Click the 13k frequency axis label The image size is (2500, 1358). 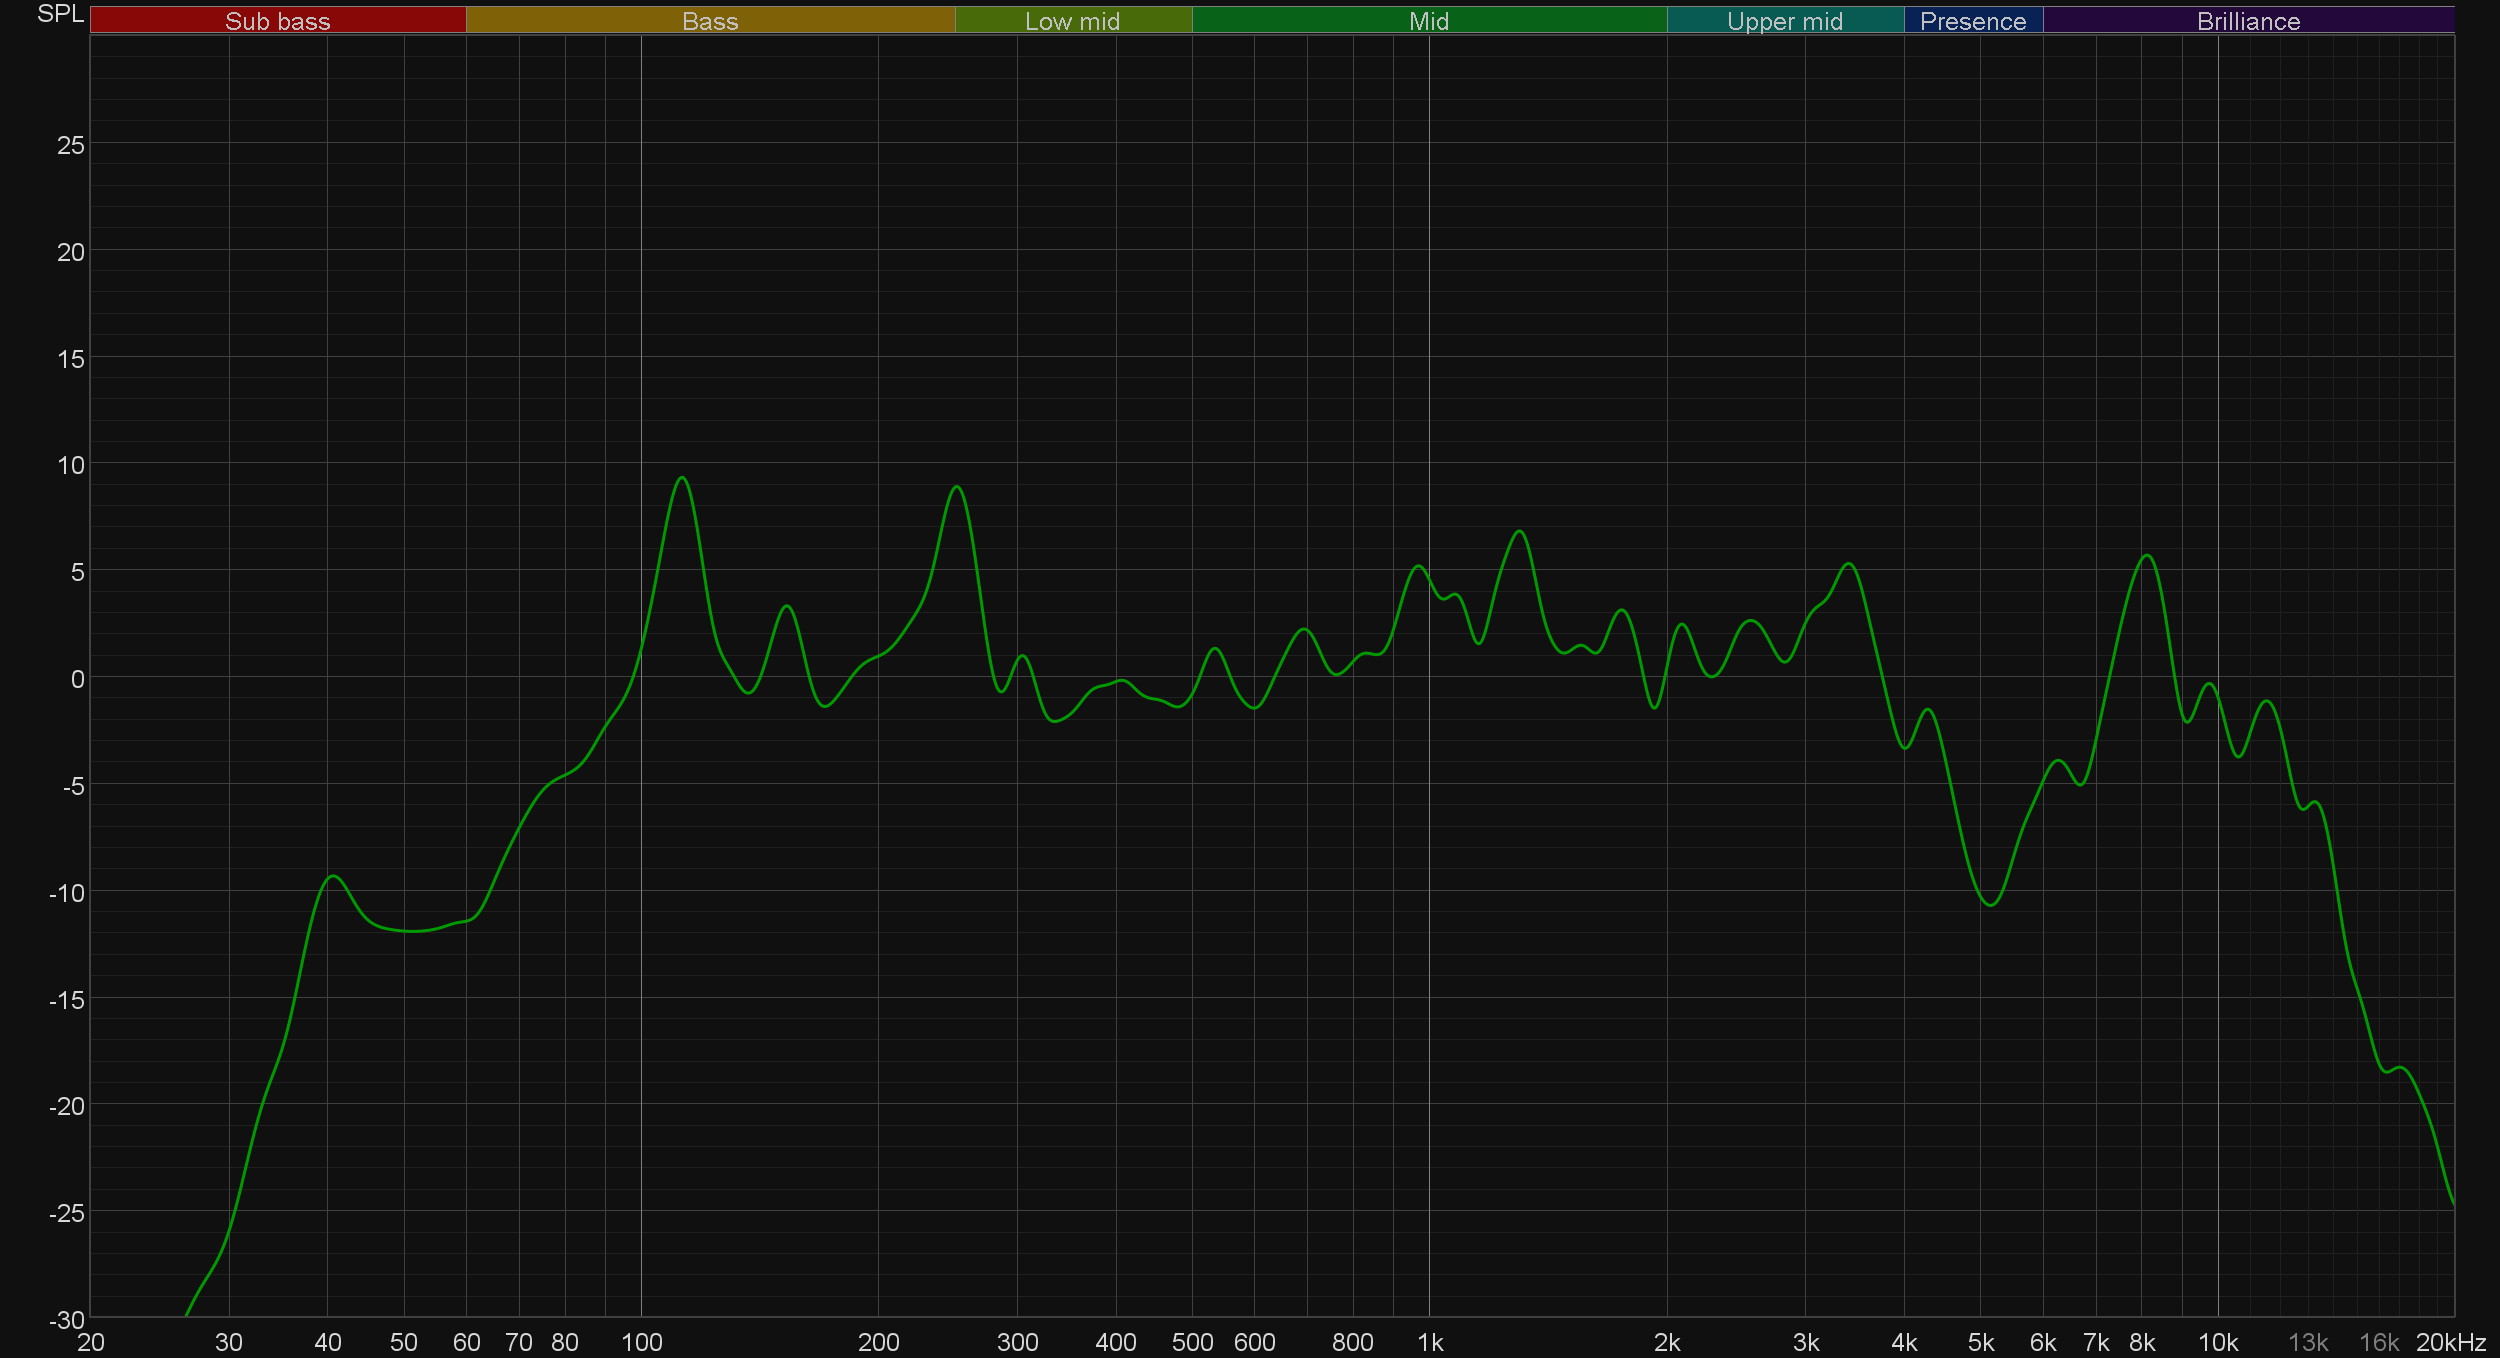tap(2308, 1342)
